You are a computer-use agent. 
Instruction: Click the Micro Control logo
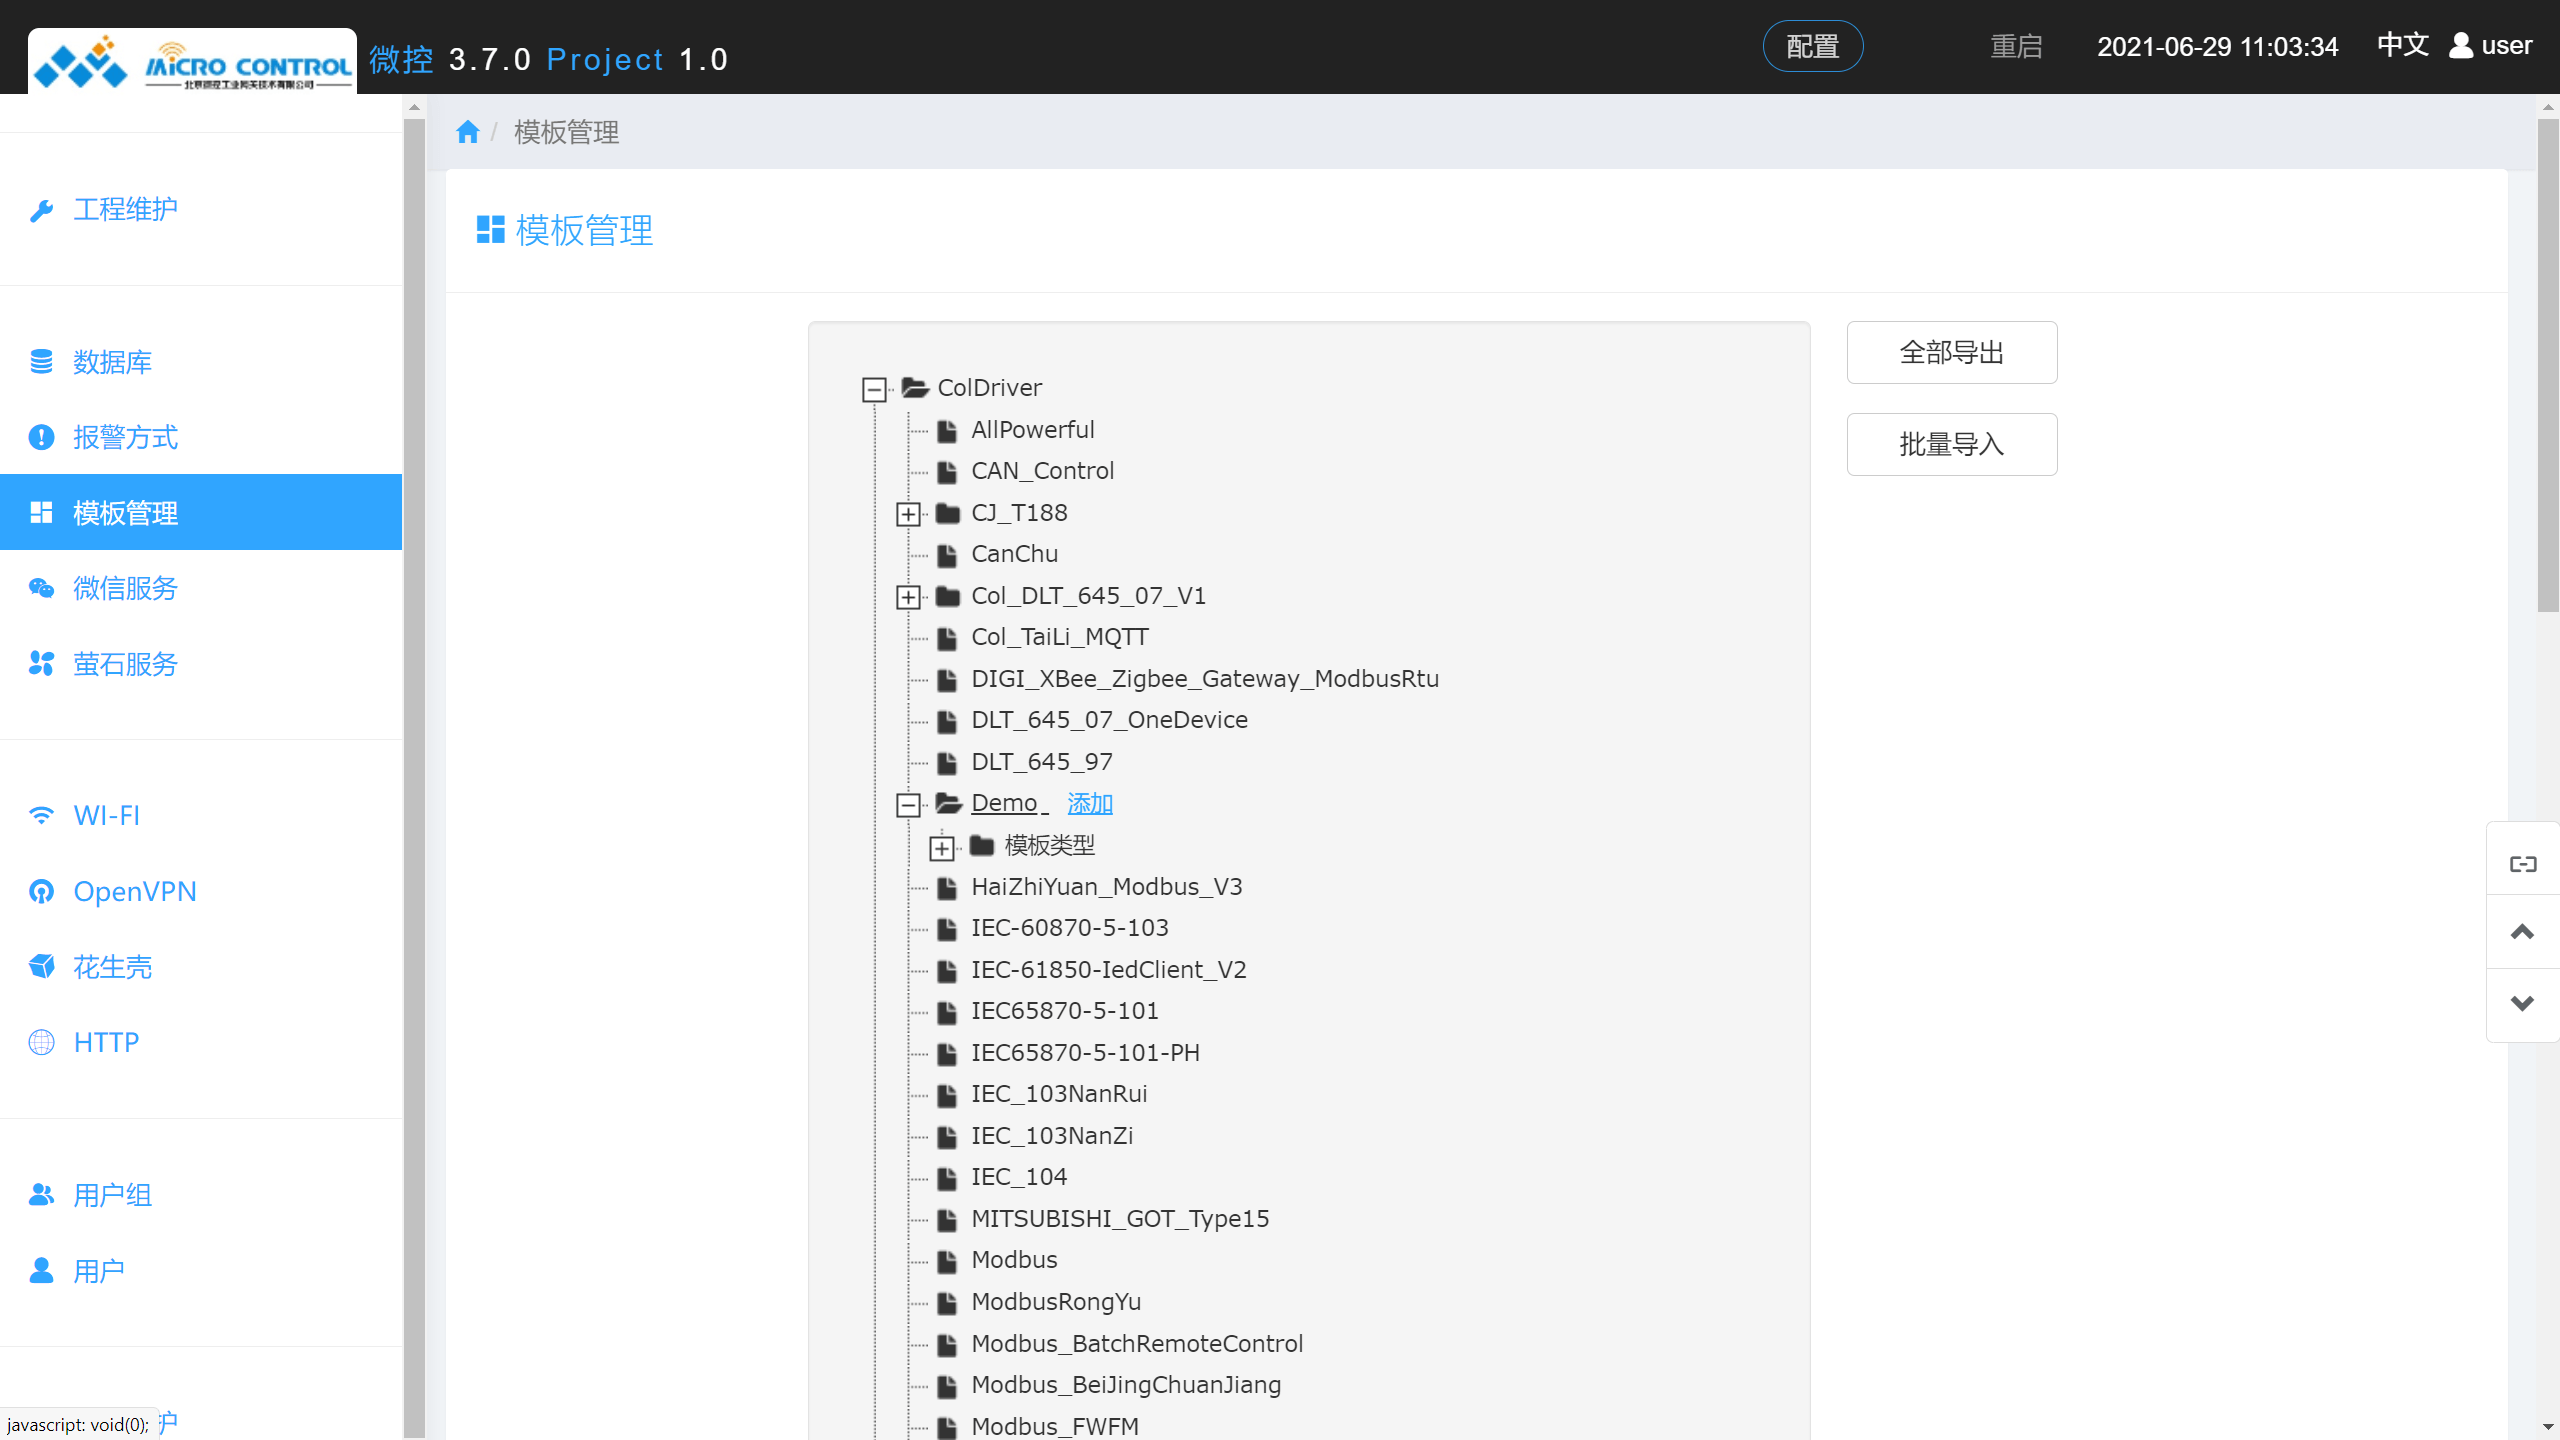click(x=192, y=64)
